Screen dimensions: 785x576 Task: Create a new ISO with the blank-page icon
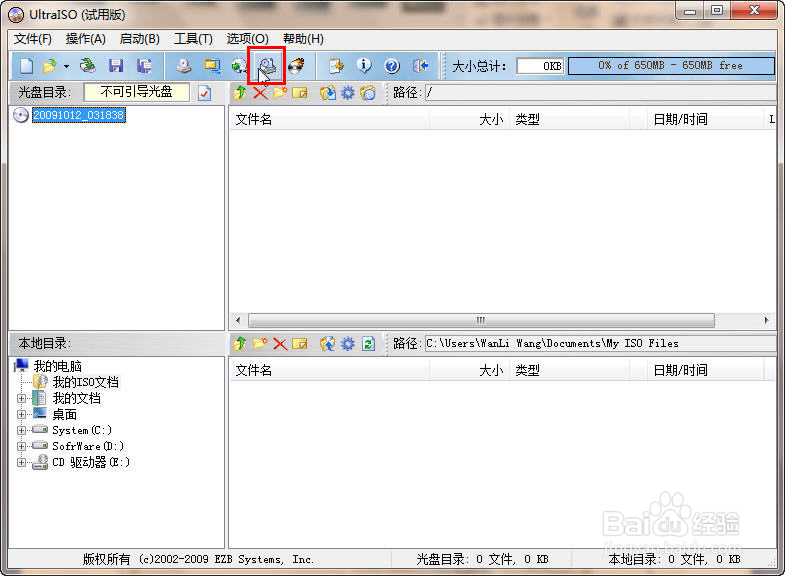tap(27, 66)
